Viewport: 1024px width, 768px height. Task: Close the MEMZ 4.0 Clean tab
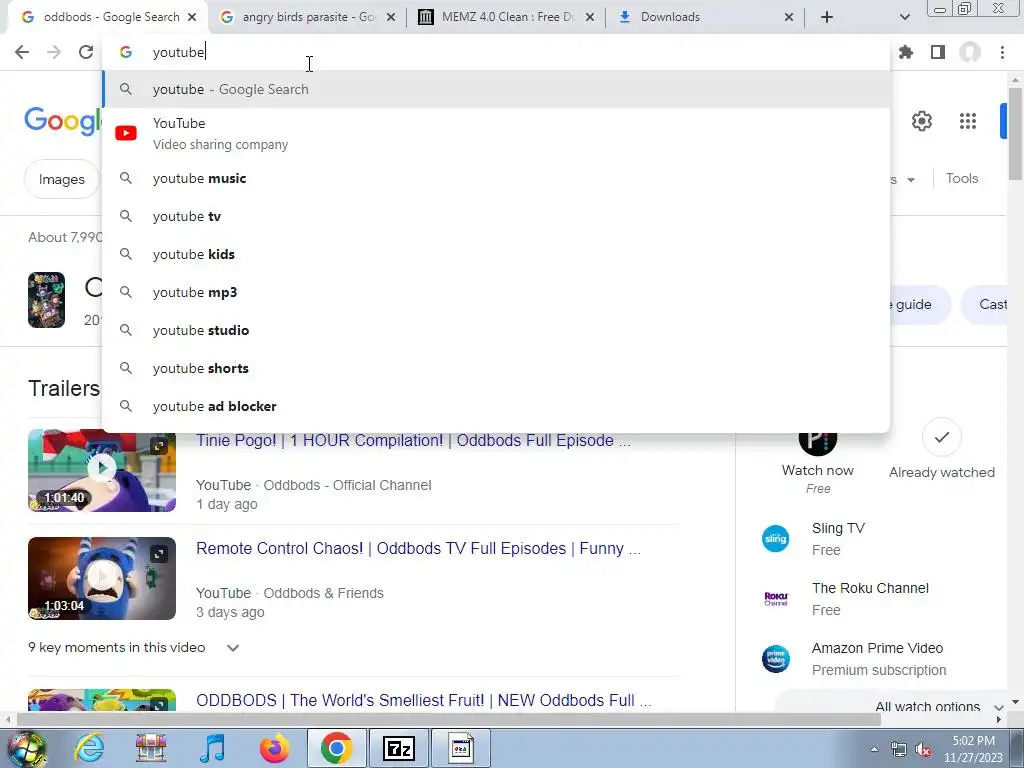tap(590, 17)
